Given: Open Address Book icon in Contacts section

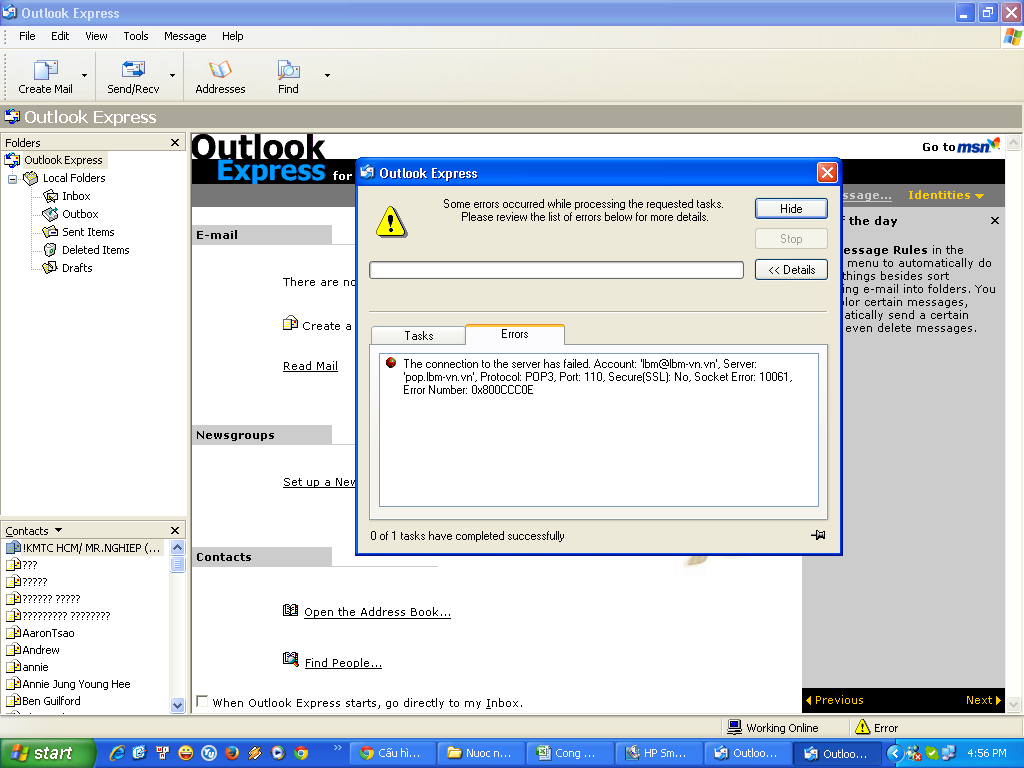Looking at the screenshot, I should click(x=291, y=610).
